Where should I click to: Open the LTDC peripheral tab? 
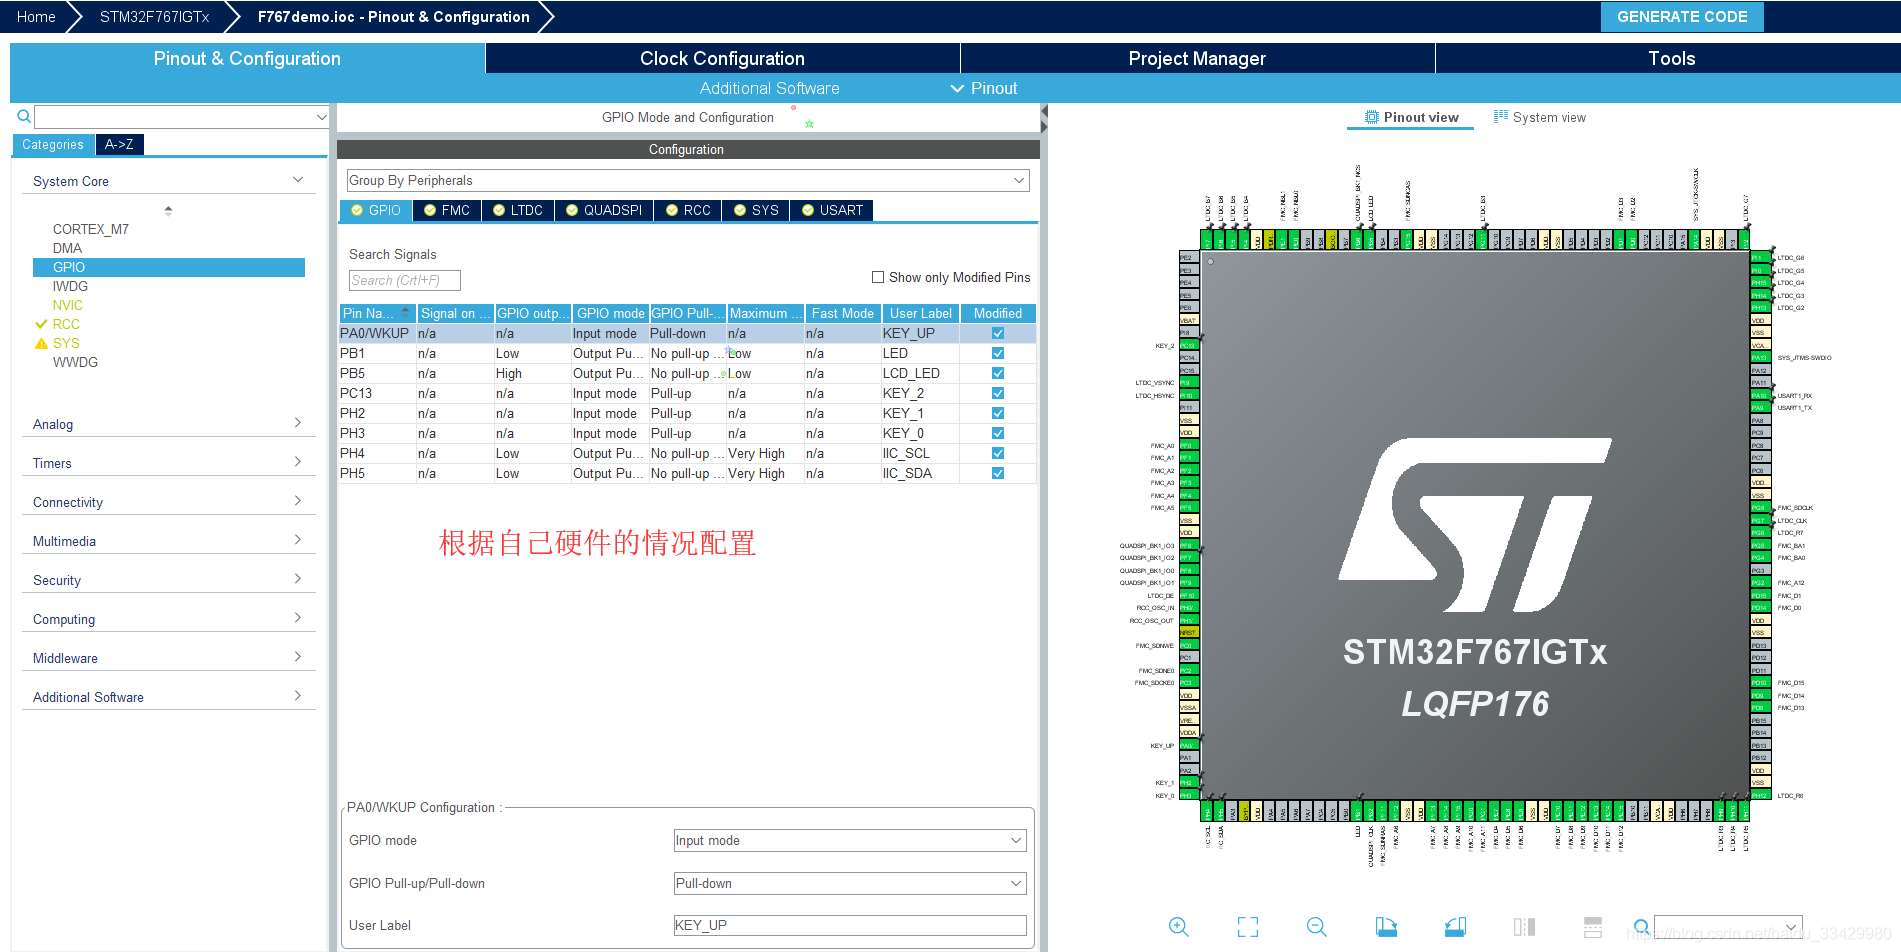point(518,210)
